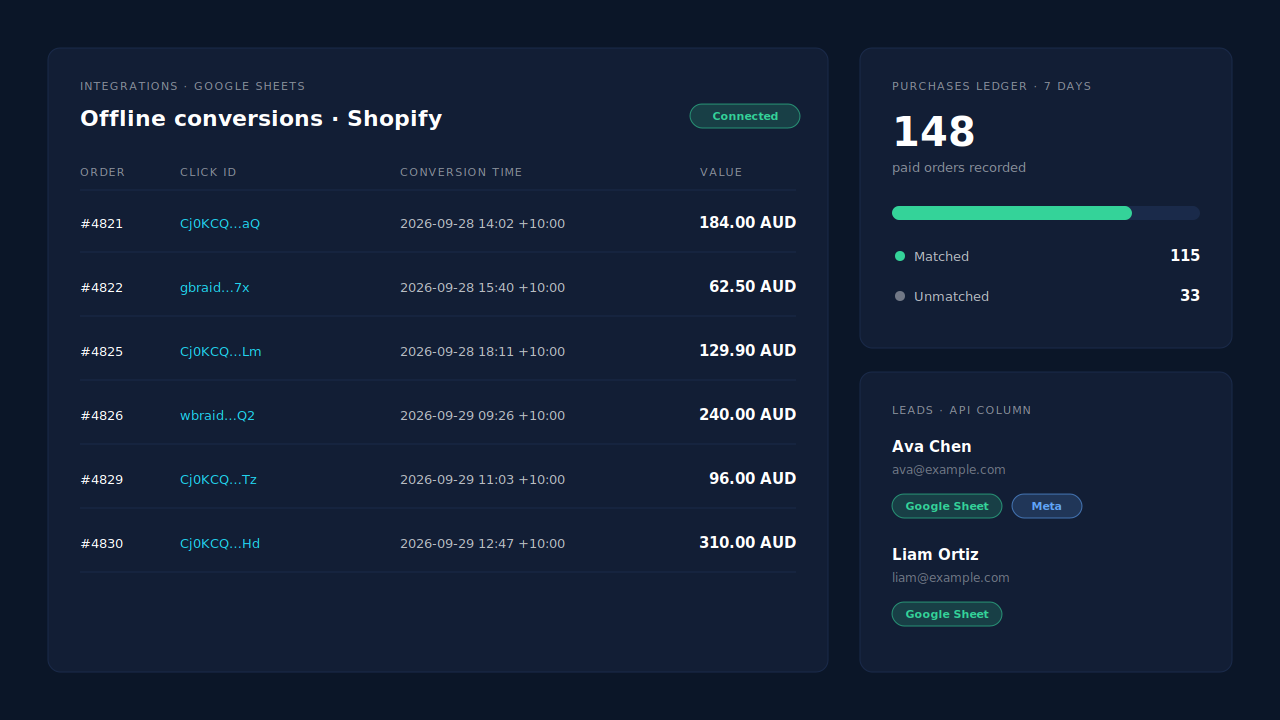Viewport: 1280px width, 720px height.
Task: Select order #4825 cell
Action: (102, 352)
